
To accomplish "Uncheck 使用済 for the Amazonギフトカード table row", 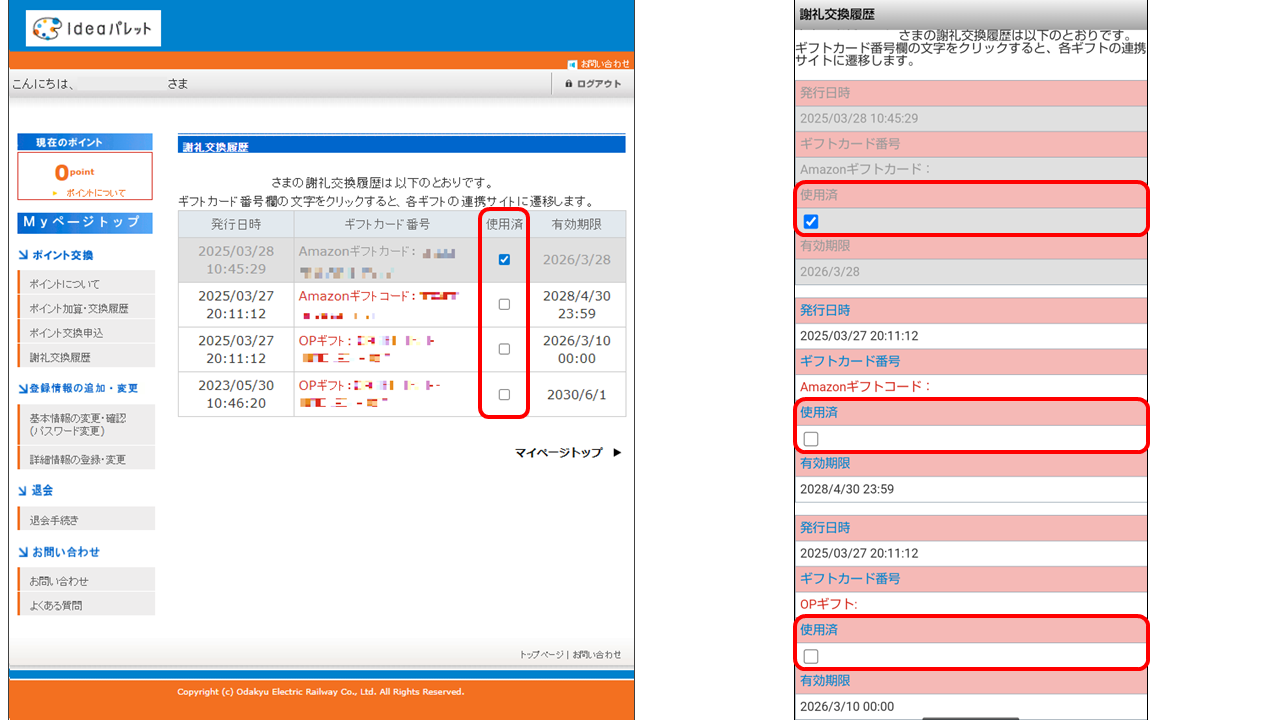I will (x=504, y=260).
